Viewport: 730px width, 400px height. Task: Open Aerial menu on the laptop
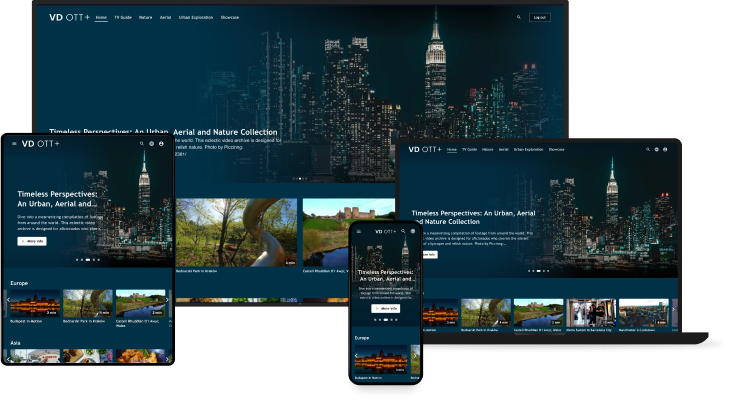(503, 149)
